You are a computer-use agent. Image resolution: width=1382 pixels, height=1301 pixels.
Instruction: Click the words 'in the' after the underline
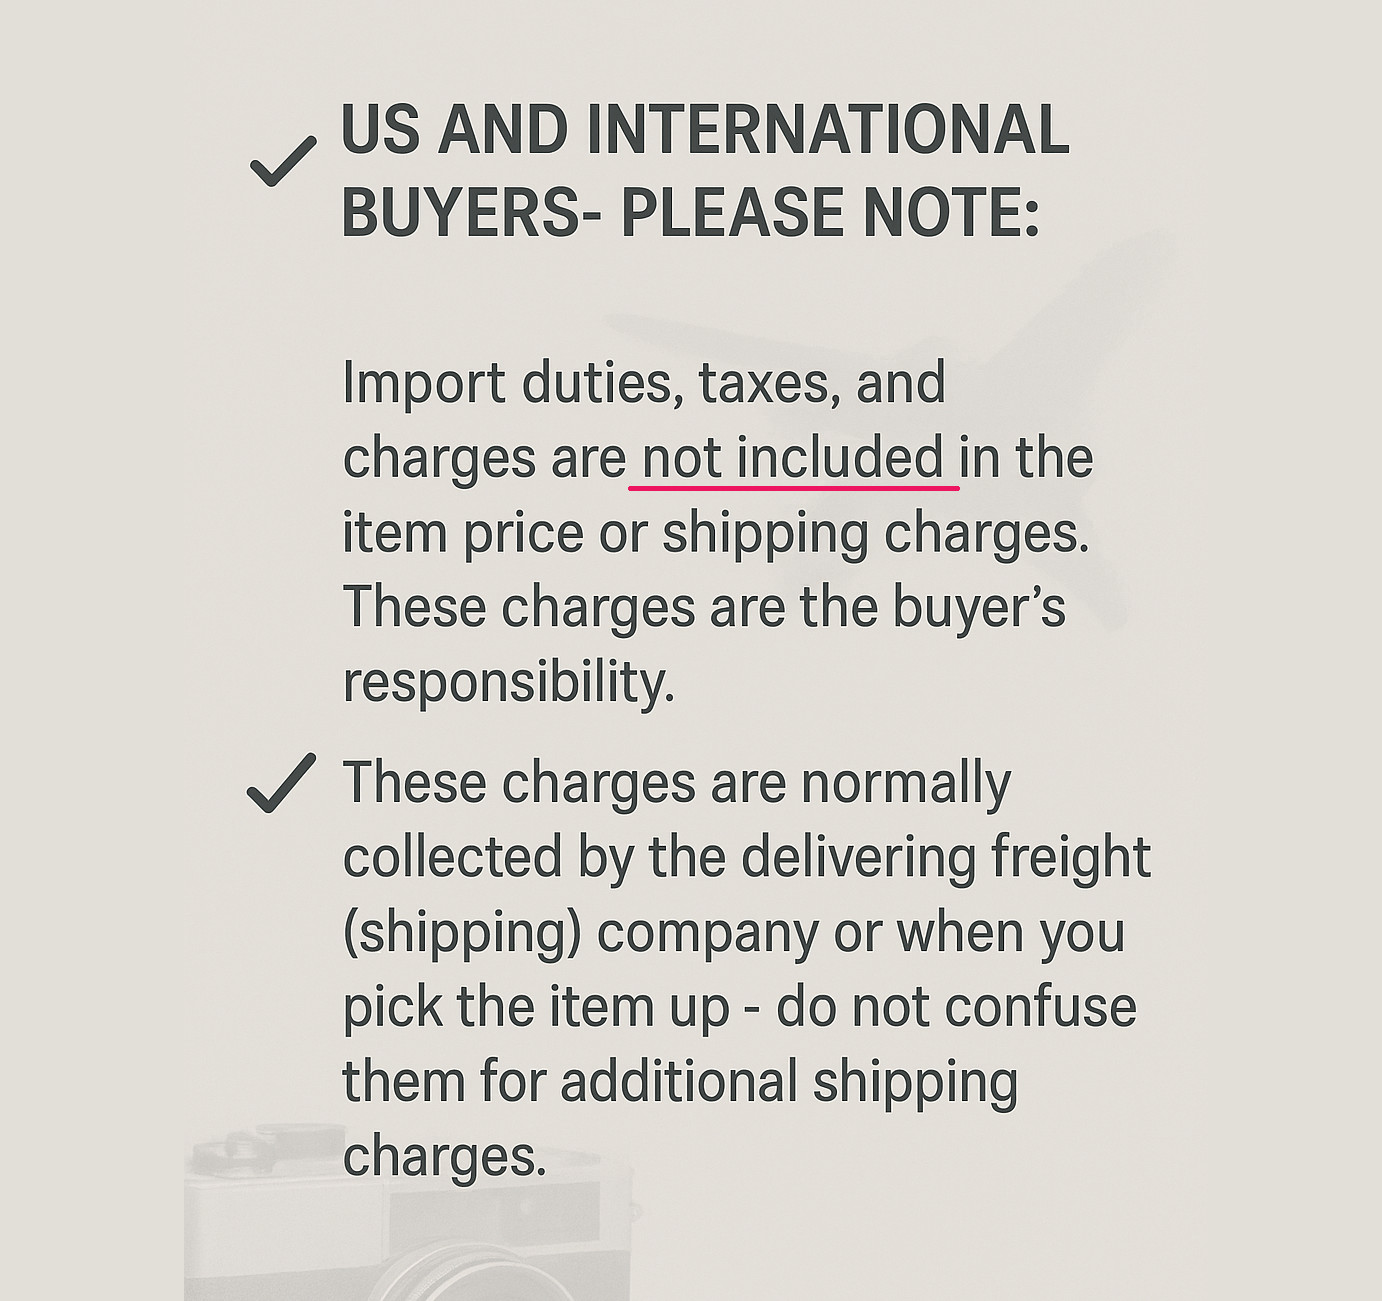tap(1027, 458)
